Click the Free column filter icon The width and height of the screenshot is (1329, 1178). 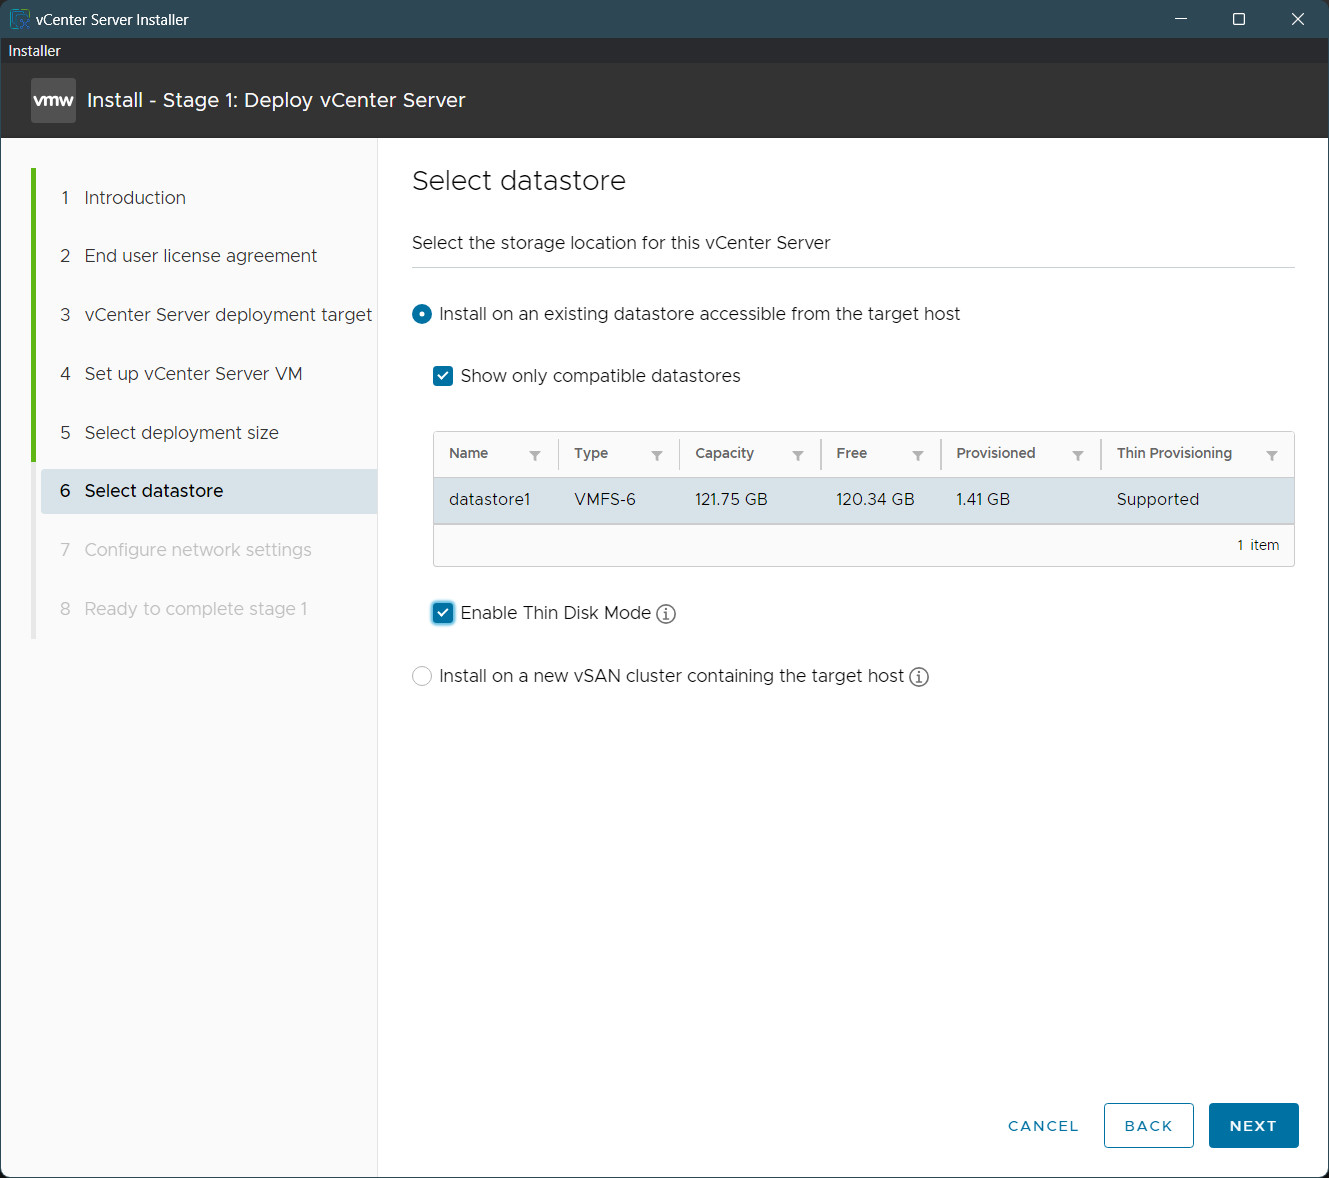coord(918,455)
